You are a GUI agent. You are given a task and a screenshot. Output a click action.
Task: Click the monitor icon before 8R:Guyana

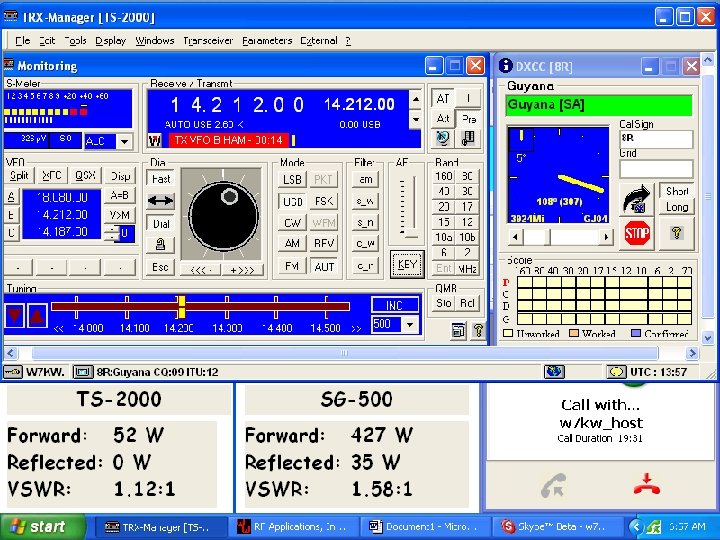(x=83, y=372)
